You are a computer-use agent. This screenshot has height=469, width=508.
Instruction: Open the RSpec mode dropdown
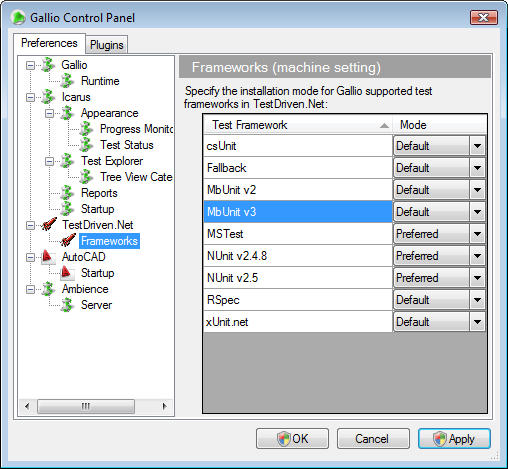coord(477,300)
